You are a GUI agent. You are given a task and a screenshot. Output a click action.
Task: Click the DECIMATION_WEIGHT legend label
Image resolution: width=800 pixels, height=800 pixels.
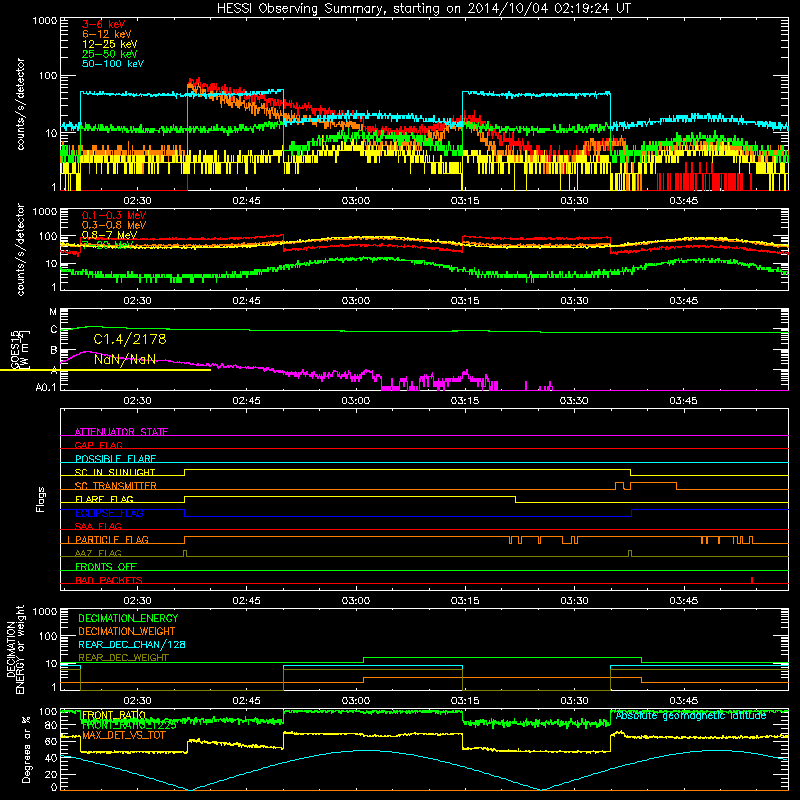click(x=127, y=632)
